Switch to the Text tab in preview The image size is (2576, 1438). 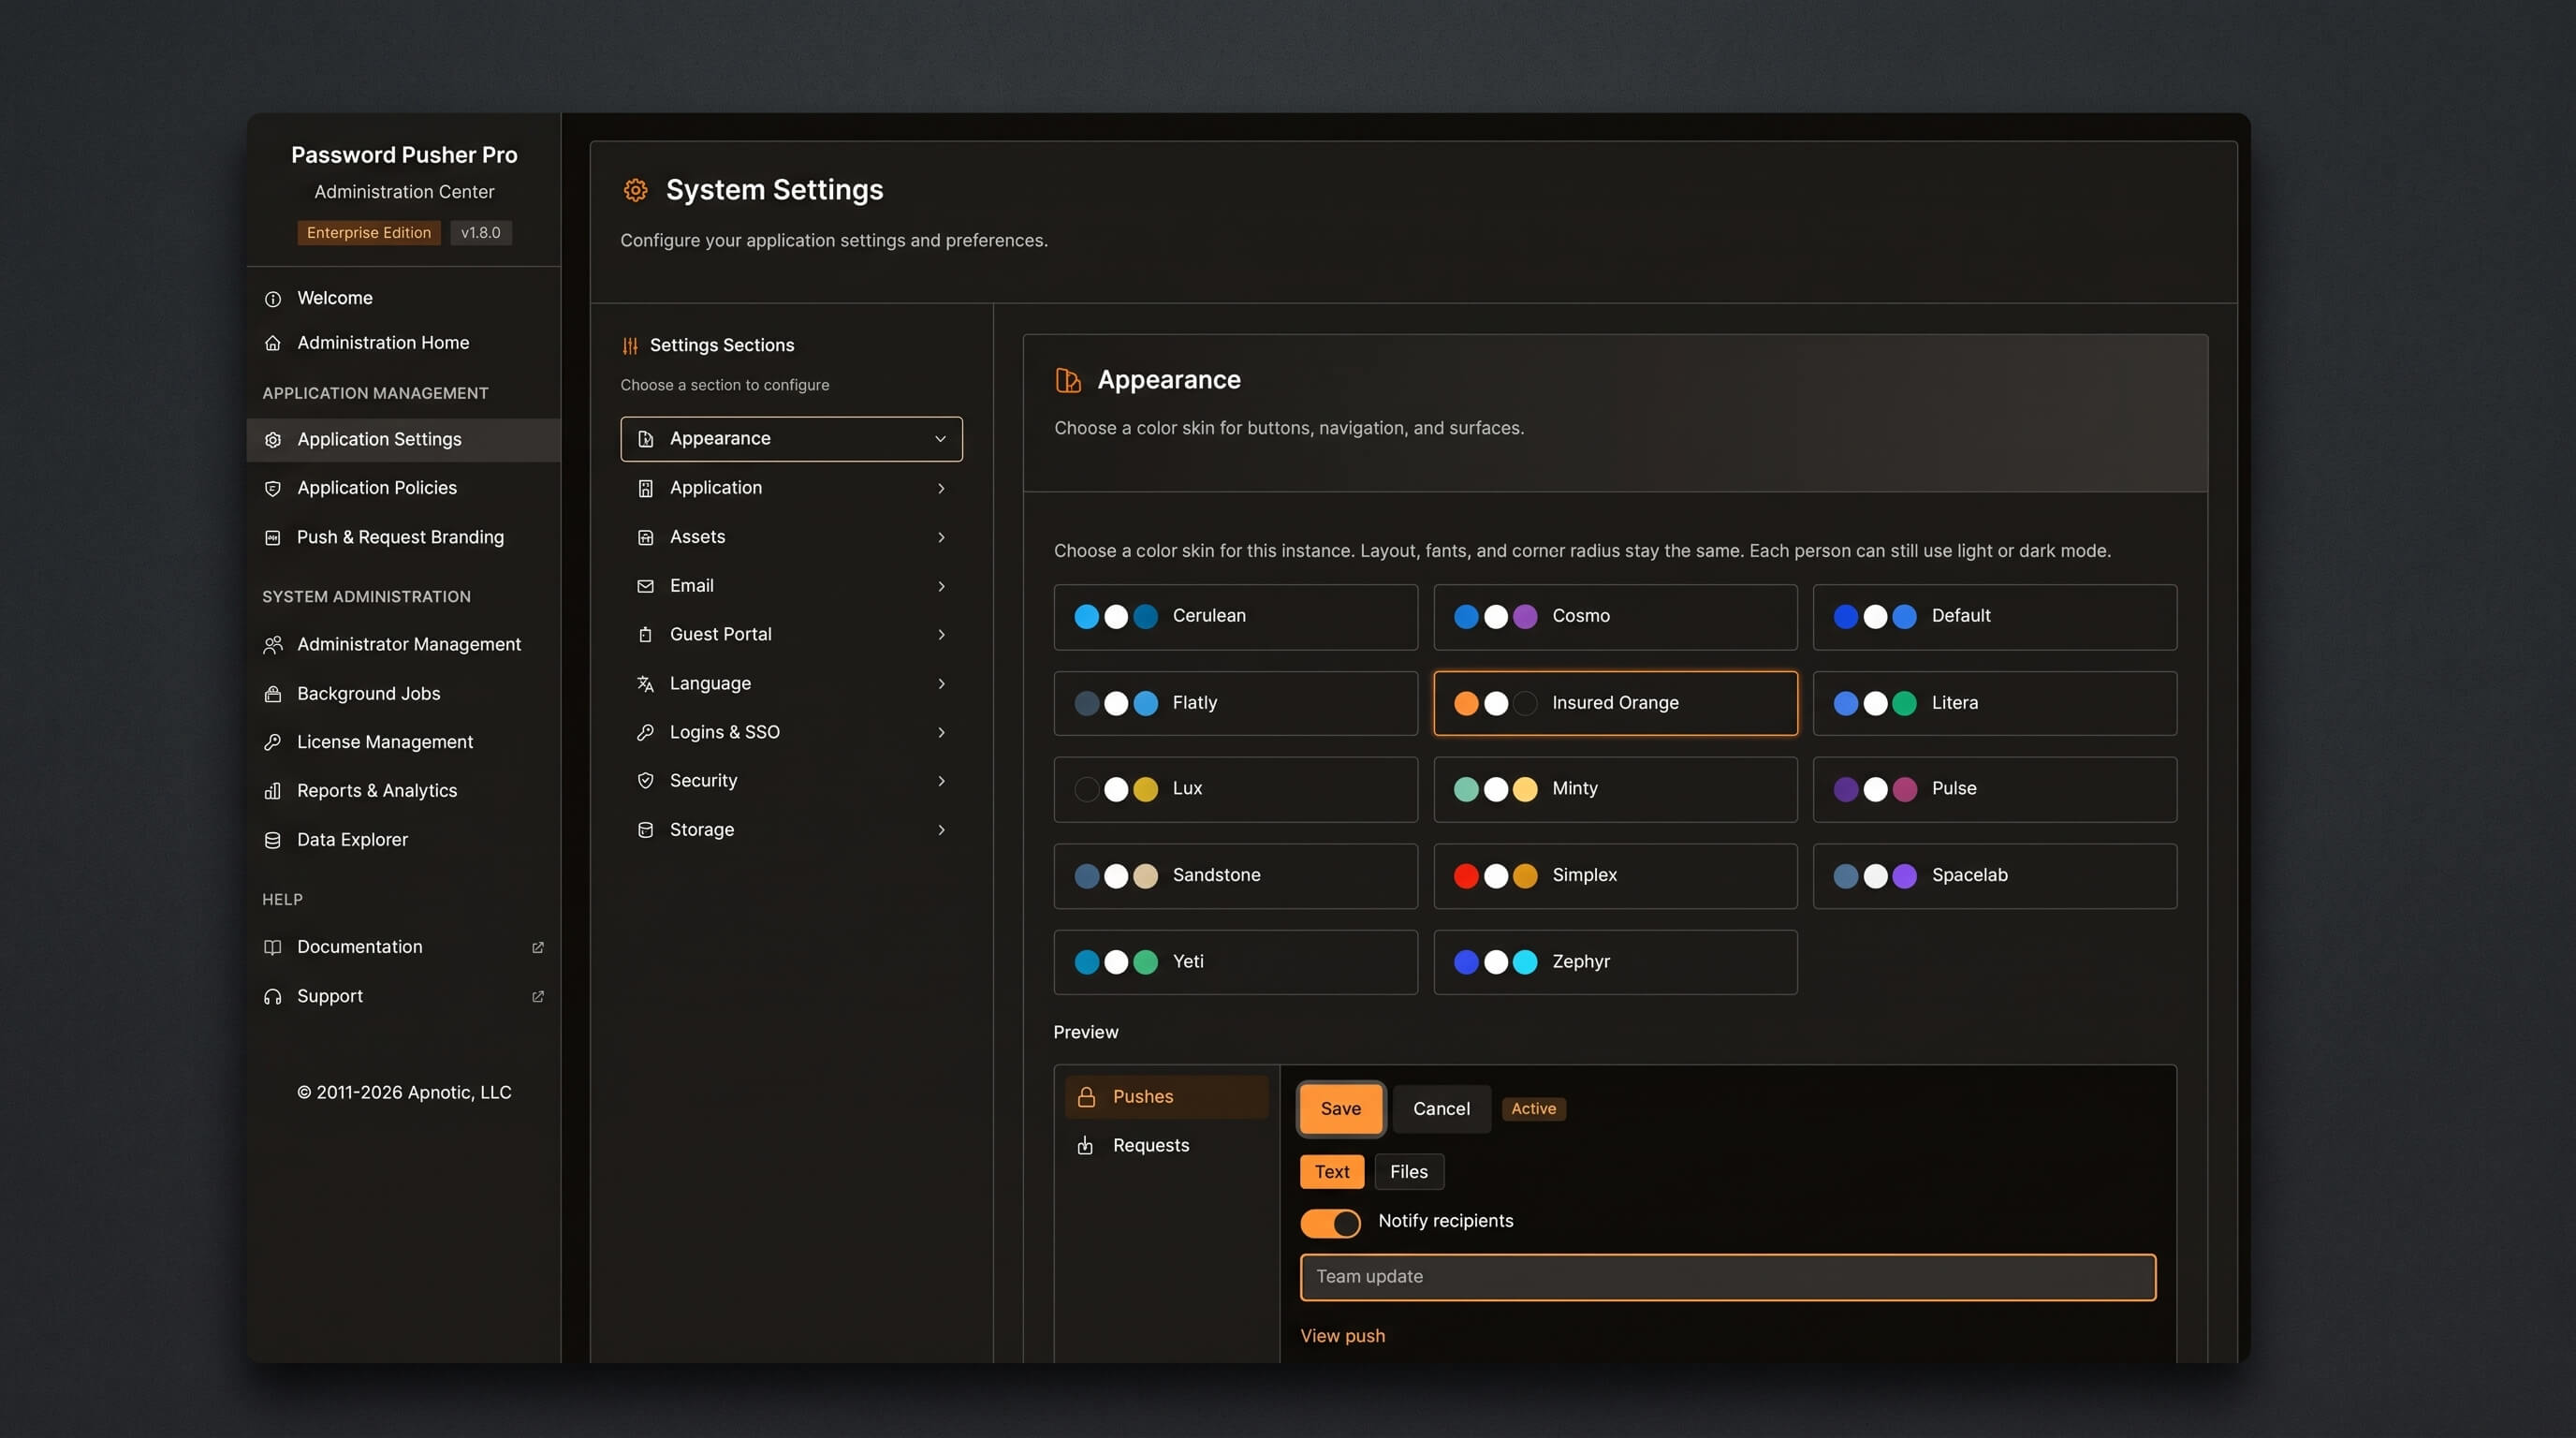[x=1331, y=1172]
